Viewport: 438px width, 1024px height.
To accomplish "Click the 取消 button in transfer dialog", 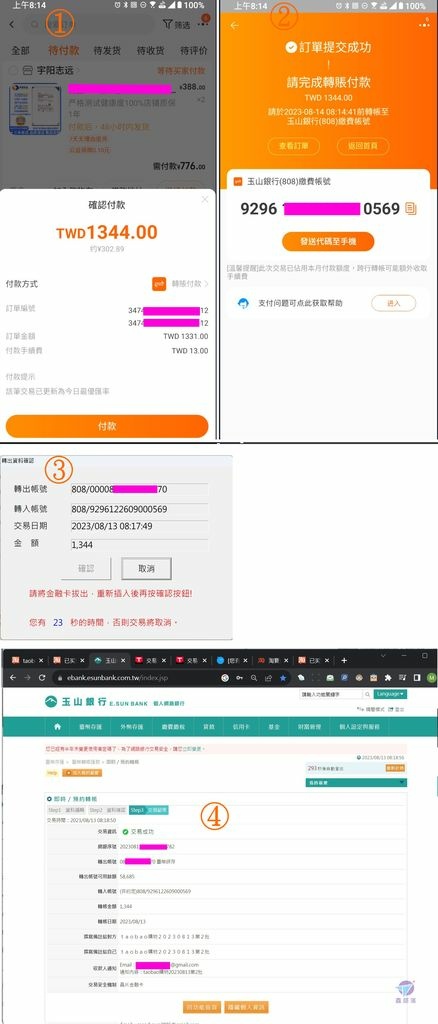I will tap(146, 569).
